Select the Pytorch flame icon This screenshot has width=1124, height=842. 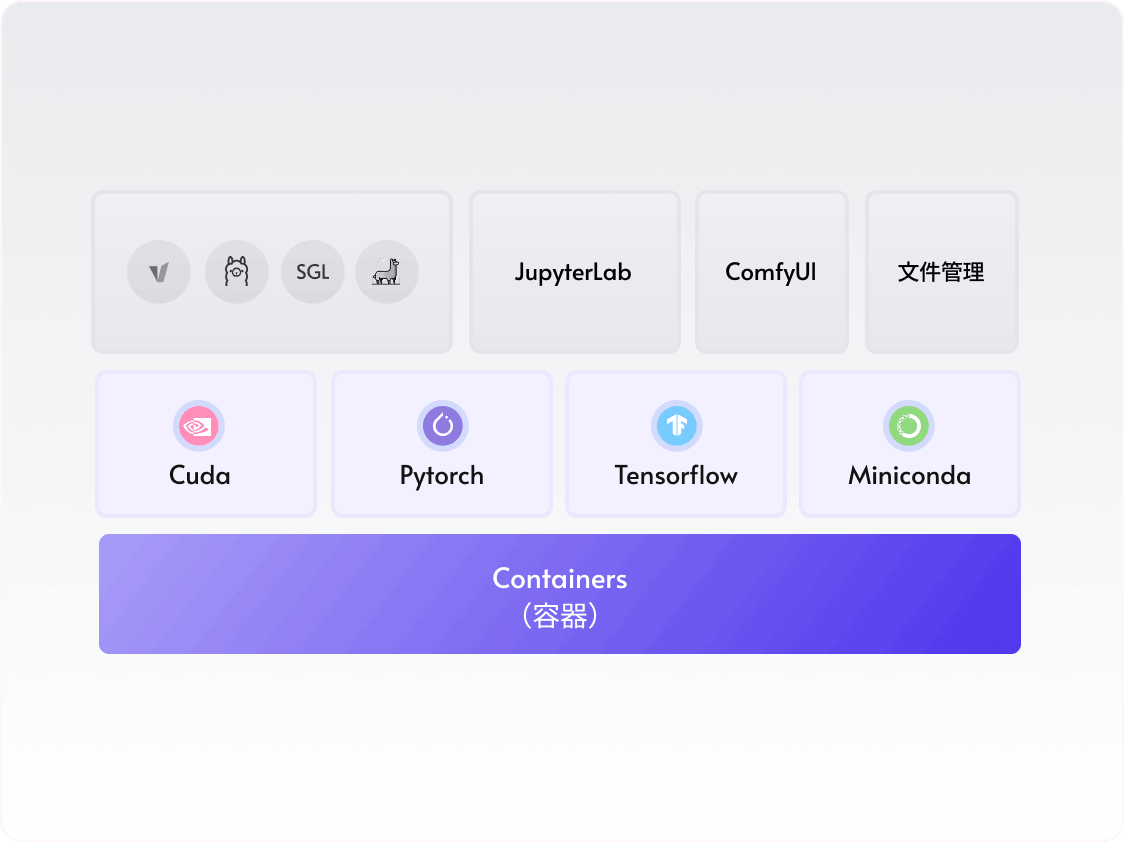click(441, 424)
